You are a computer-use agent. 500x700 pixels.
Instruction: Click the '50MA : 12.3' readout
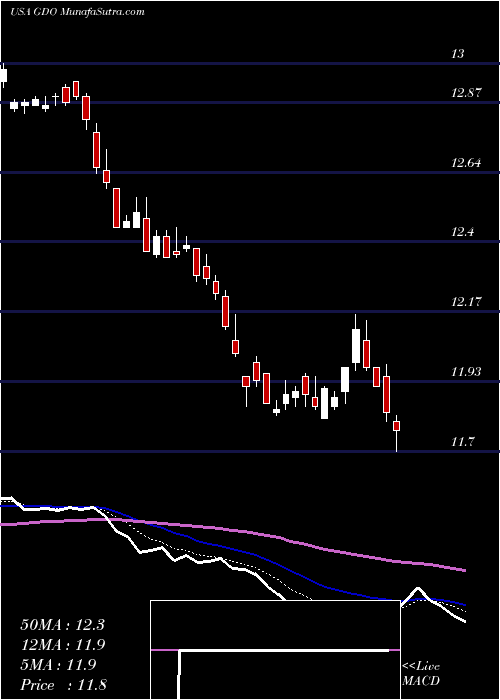click(x=62, y=625)
